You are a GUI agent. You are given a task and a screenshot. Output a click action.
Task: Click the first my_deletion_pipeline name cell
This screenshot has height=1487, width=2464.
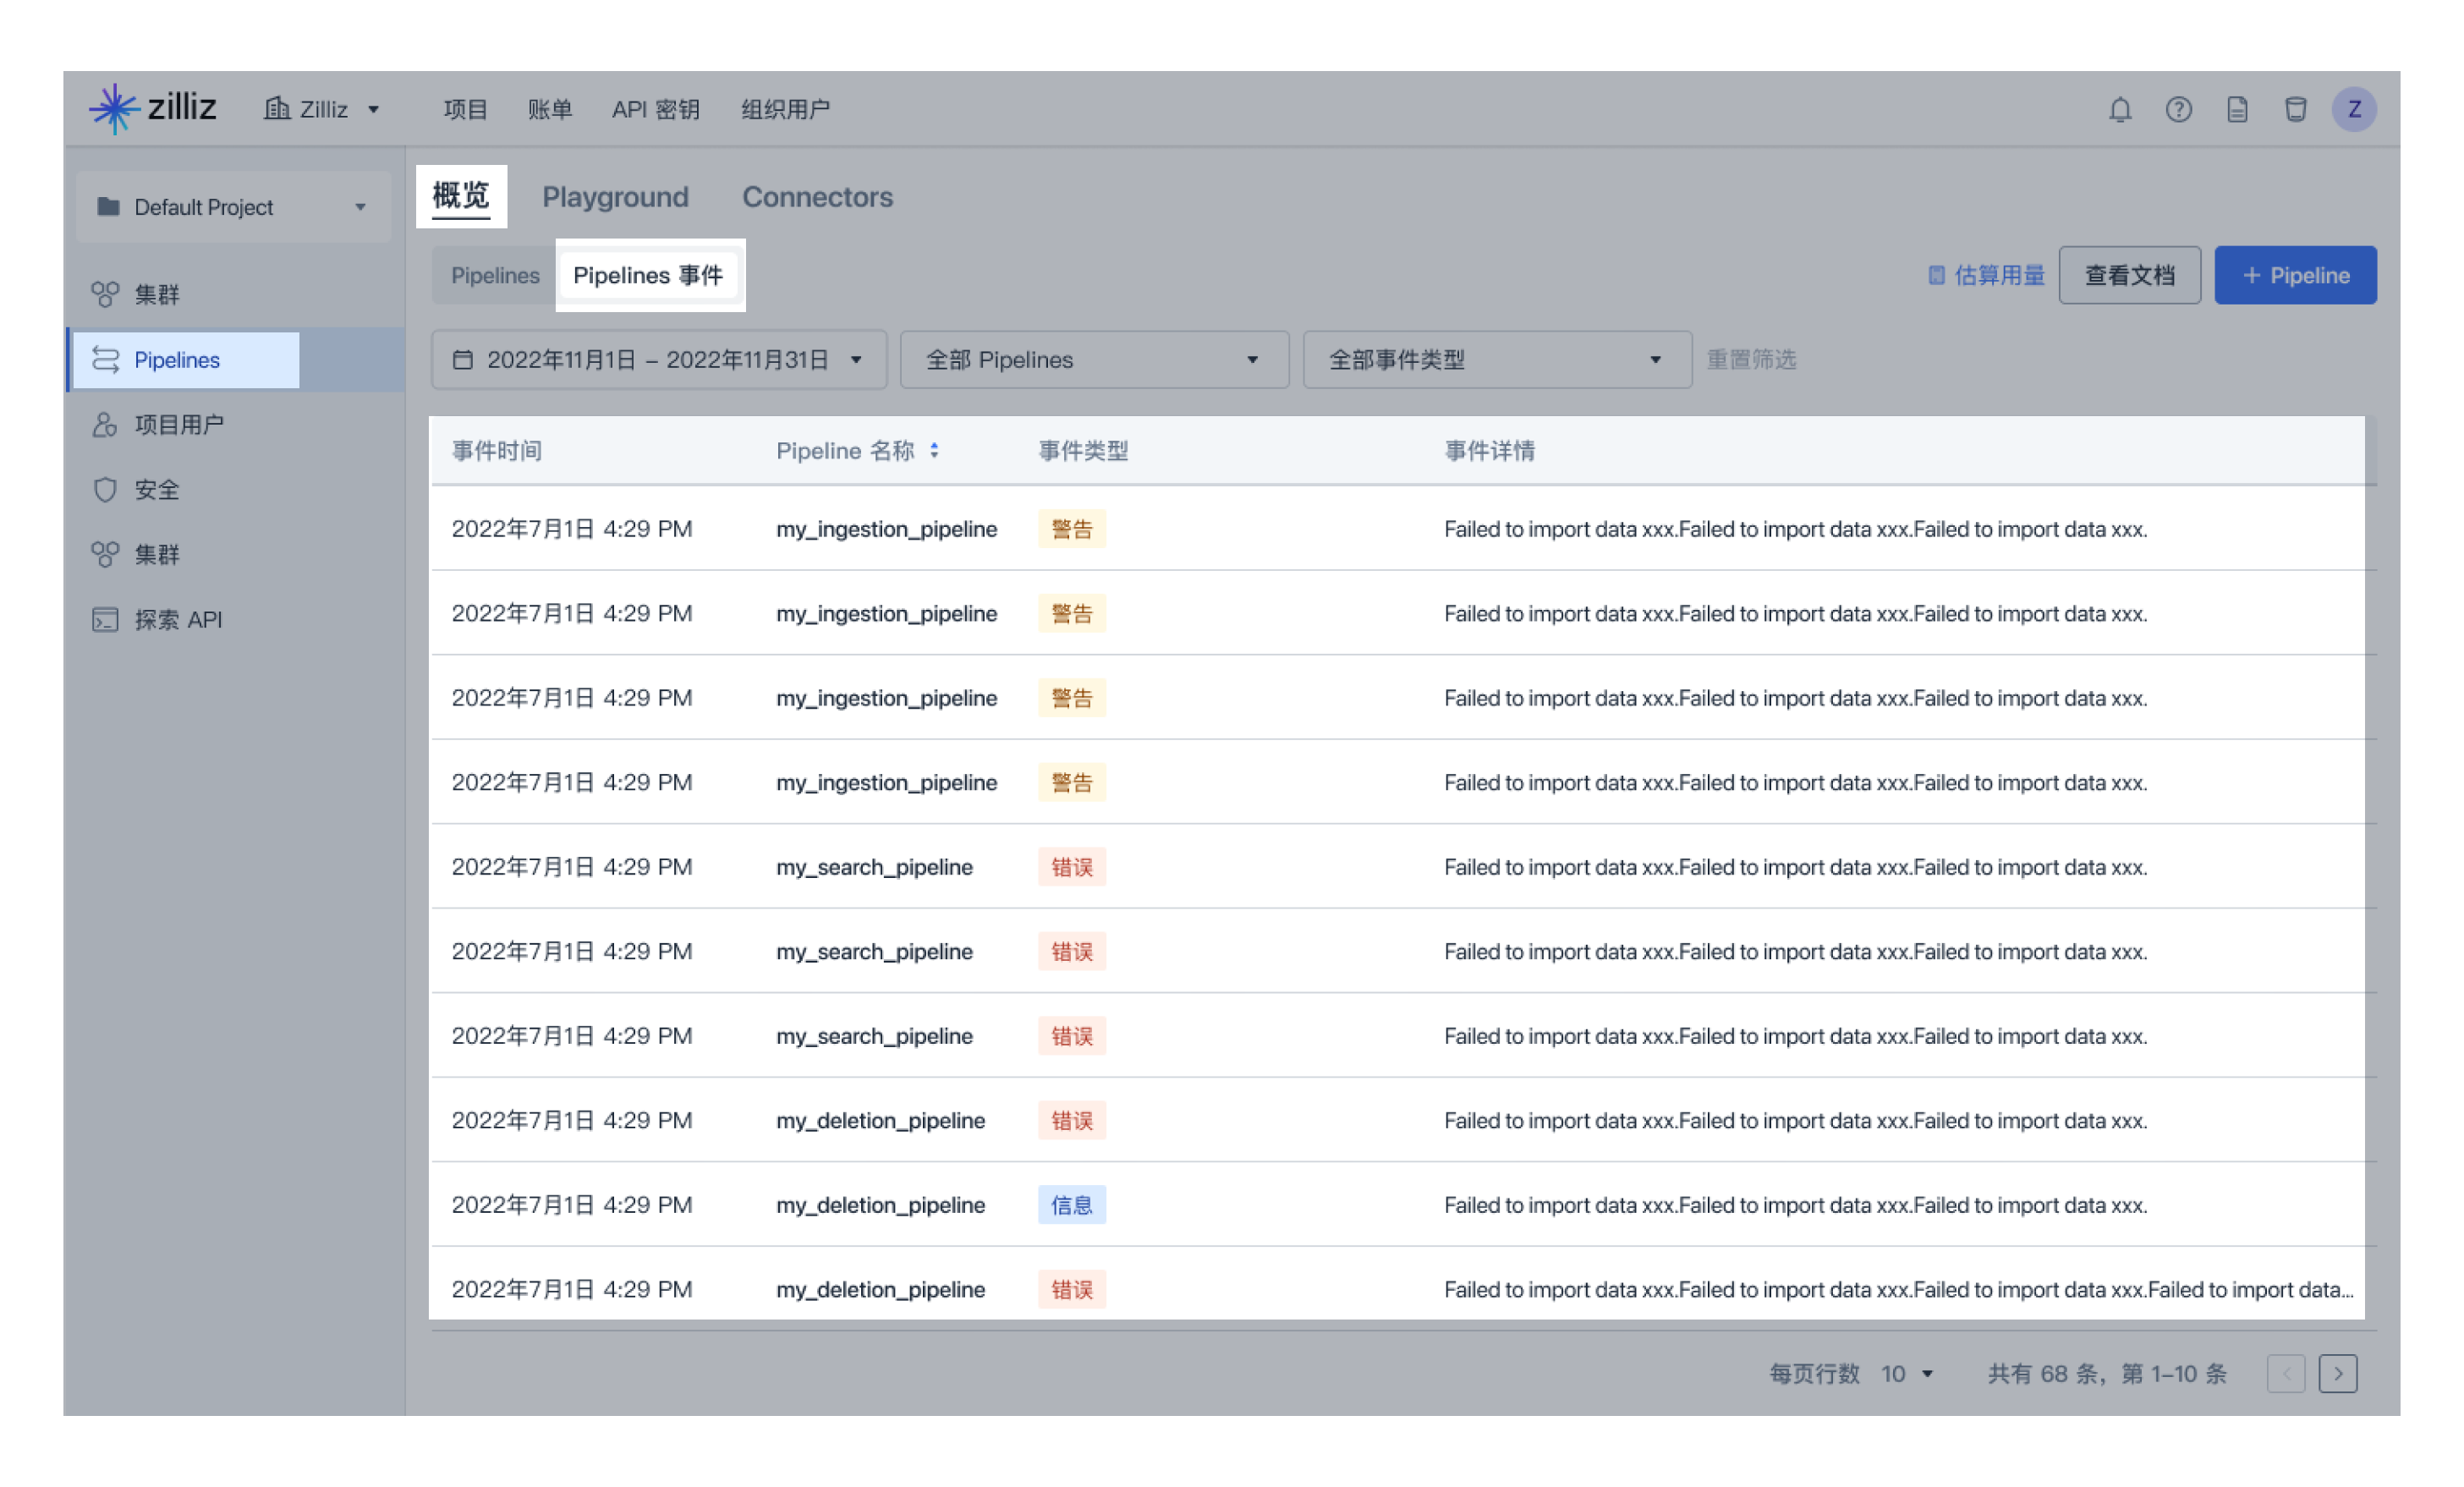880,1120
